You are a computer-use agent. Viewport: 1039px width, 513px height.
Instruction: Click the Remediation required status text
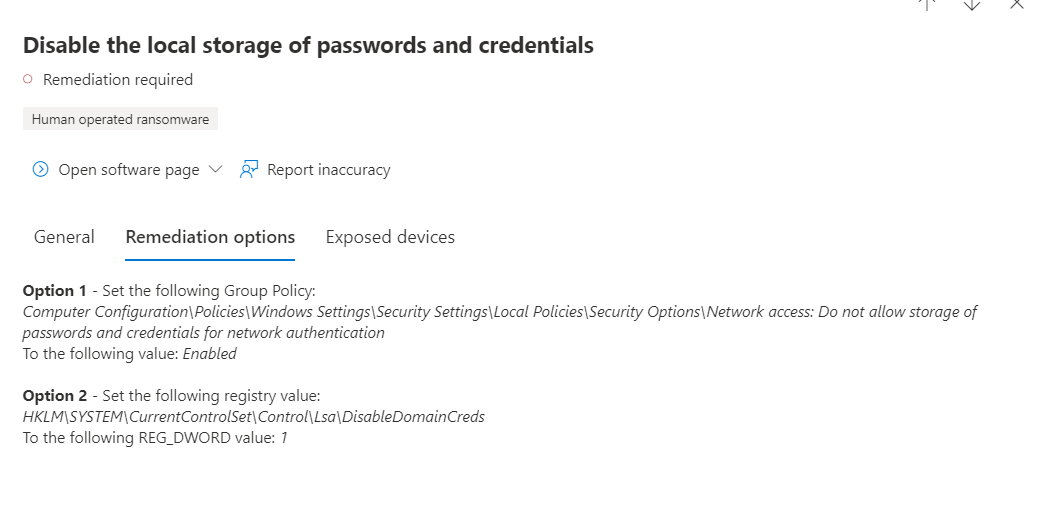click(118, 80)
